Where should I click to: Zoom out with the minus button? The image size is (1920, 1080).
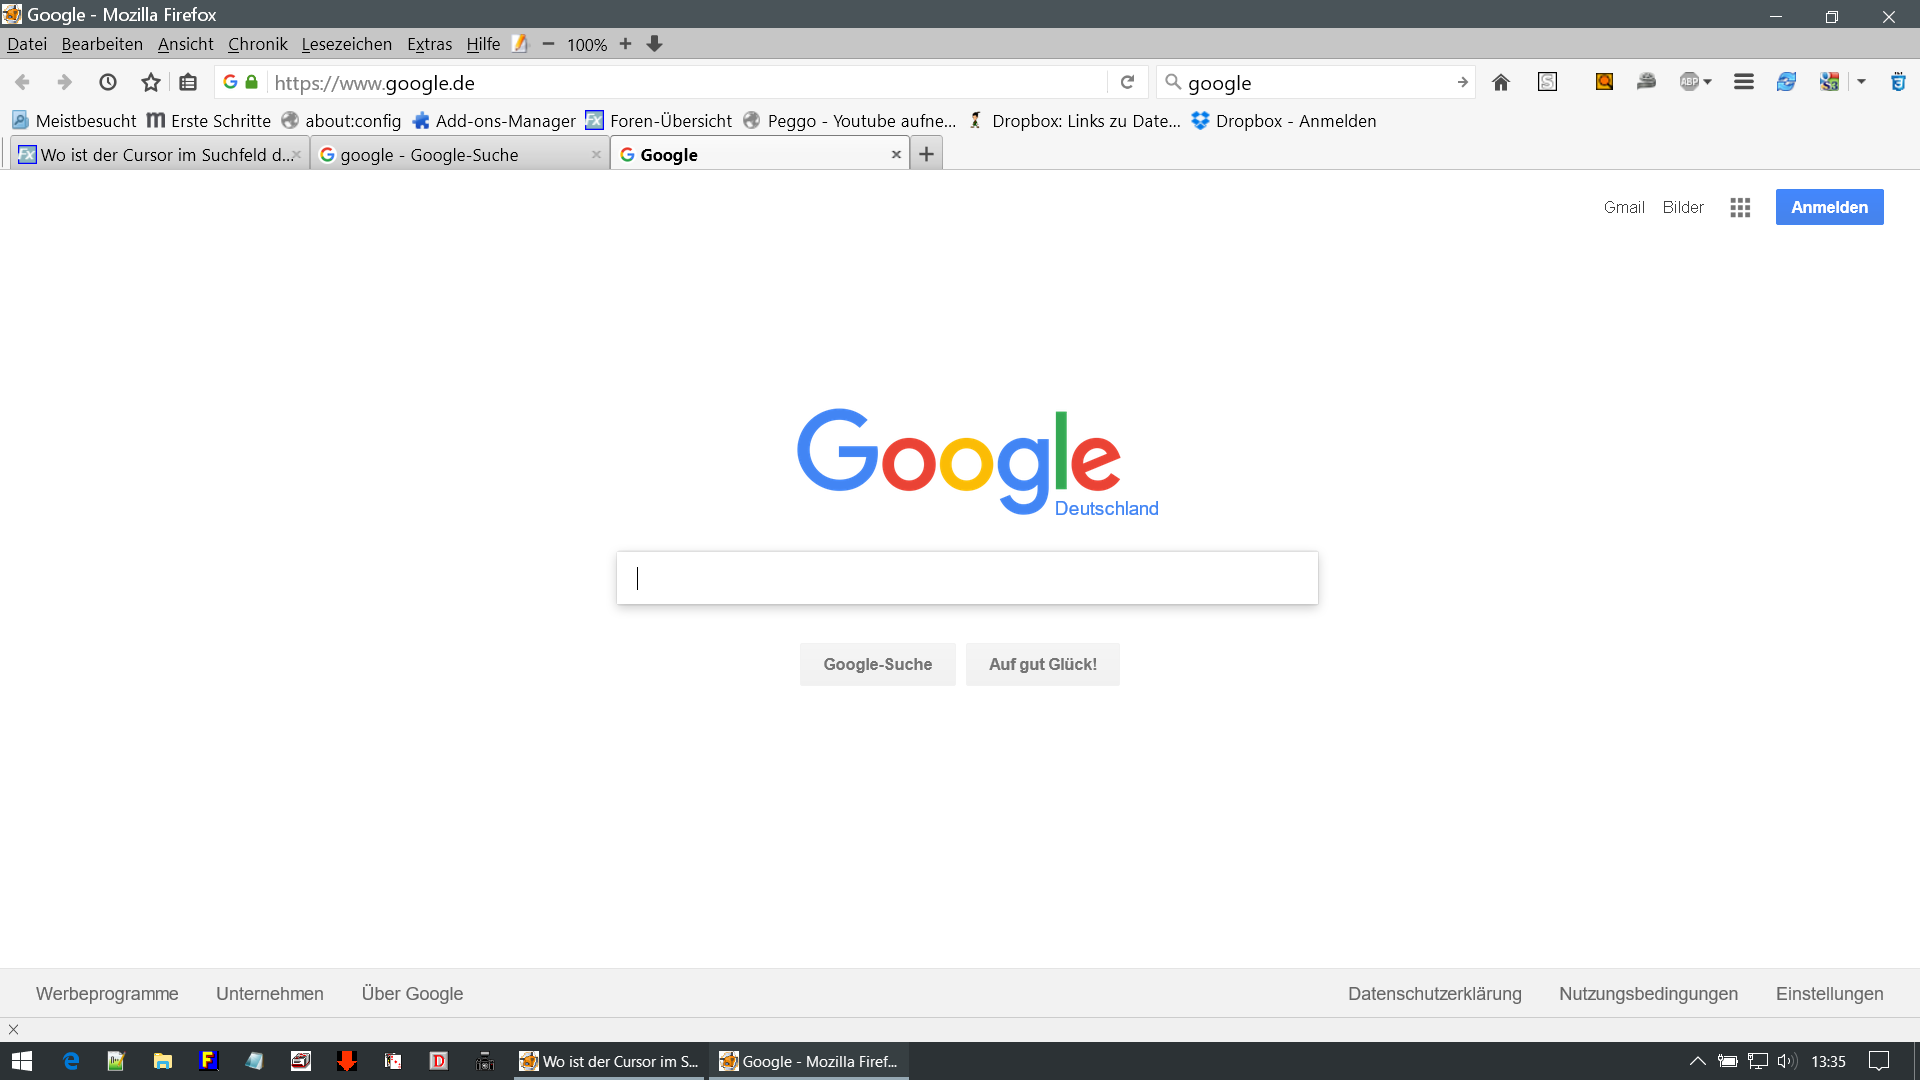pos(548,44)
